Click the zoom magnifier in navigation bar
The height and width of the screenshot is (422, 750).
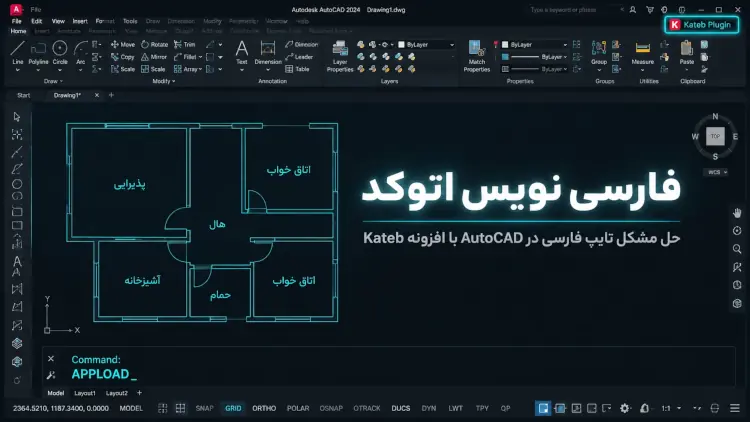(x=737, y=249)
